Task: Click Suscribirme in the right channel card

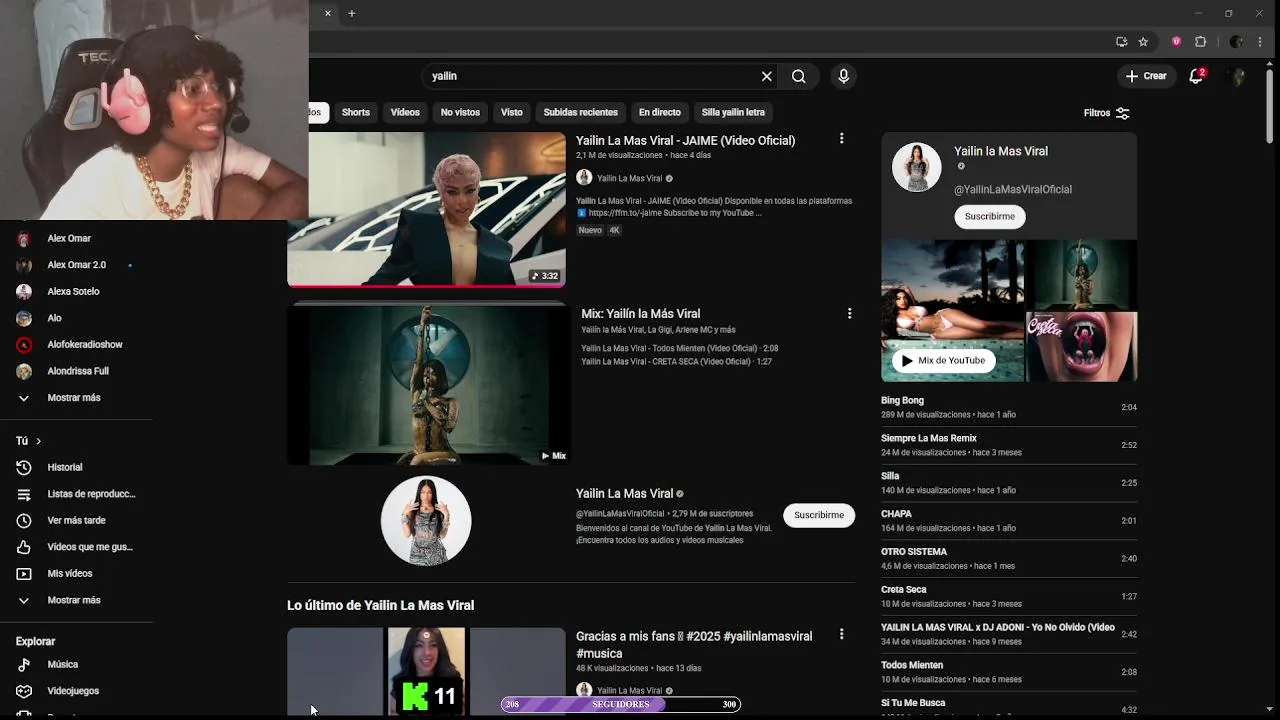Action: coord(990,216)
